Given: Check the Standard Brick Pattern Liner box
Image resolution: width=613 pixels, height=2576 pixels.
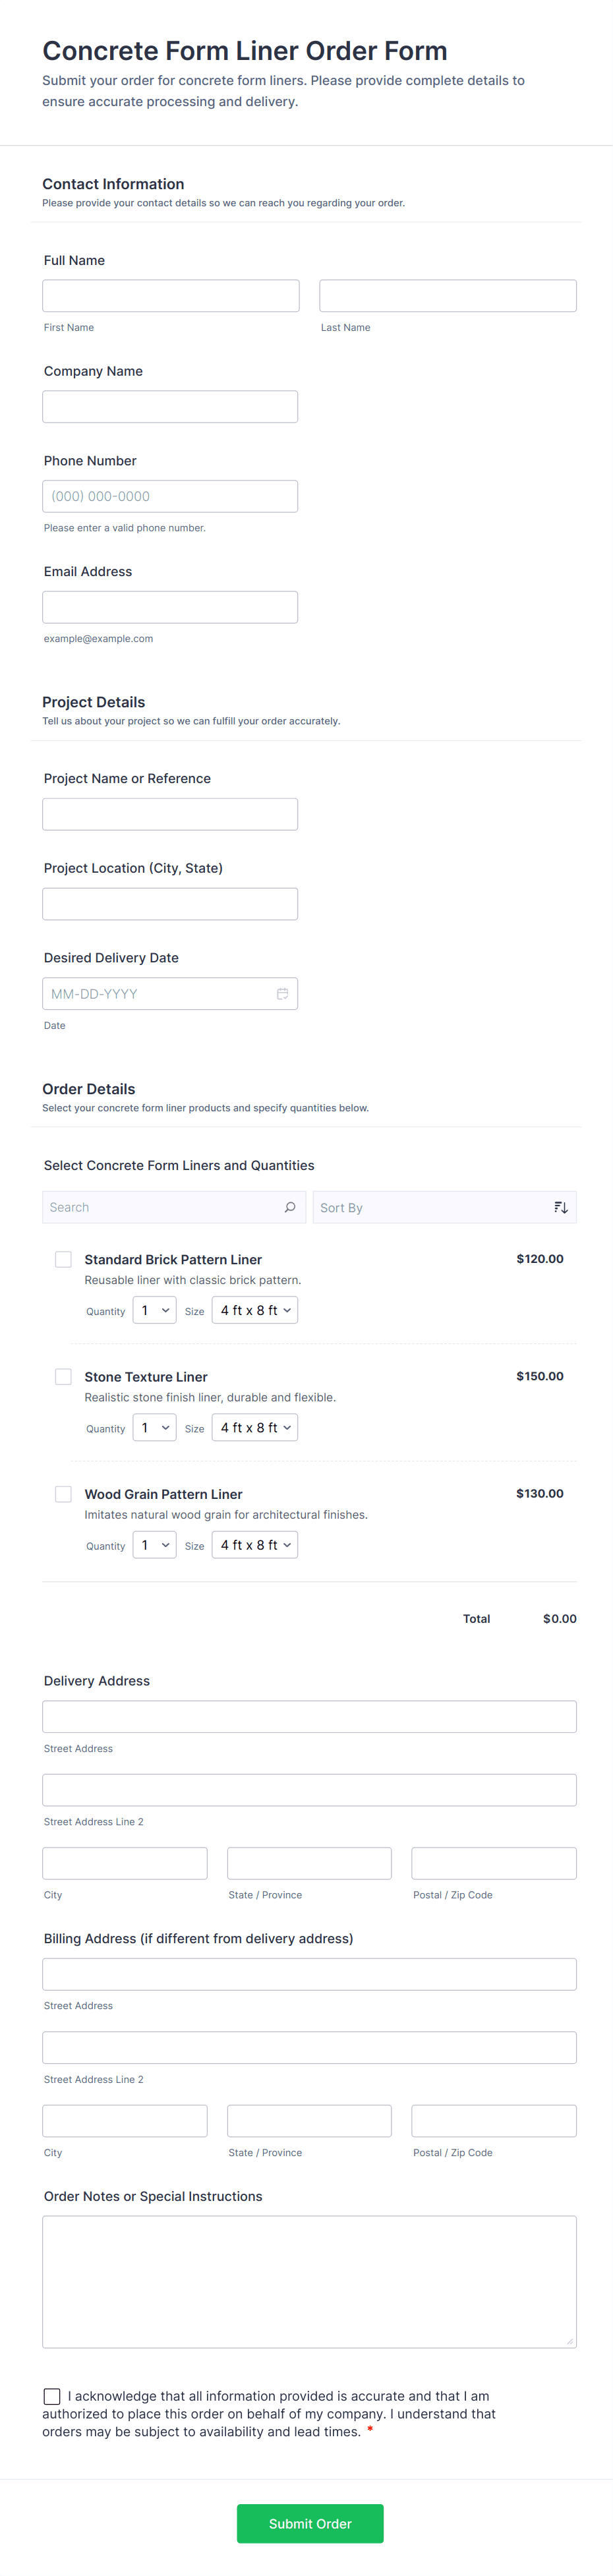Looking at the screenshot, I should pos(63,1260).
